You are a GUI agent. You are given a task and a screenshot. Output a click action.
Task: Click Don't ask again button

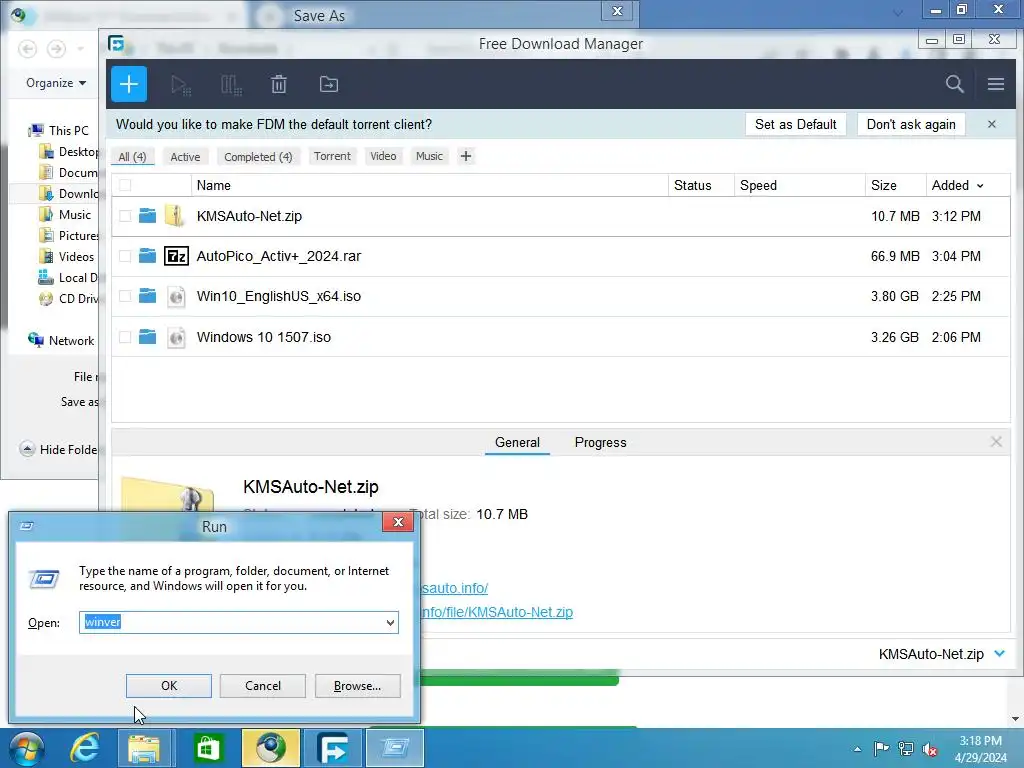click(x=911, y=124)
